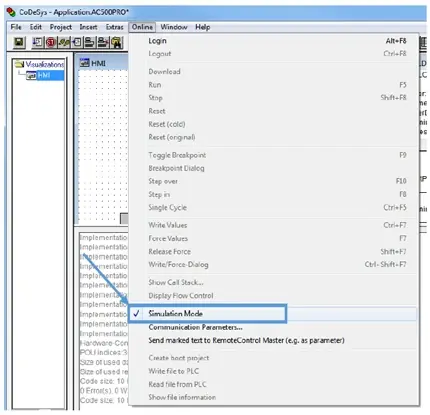
Task: Open the Project menu
Action: point(61,27)
